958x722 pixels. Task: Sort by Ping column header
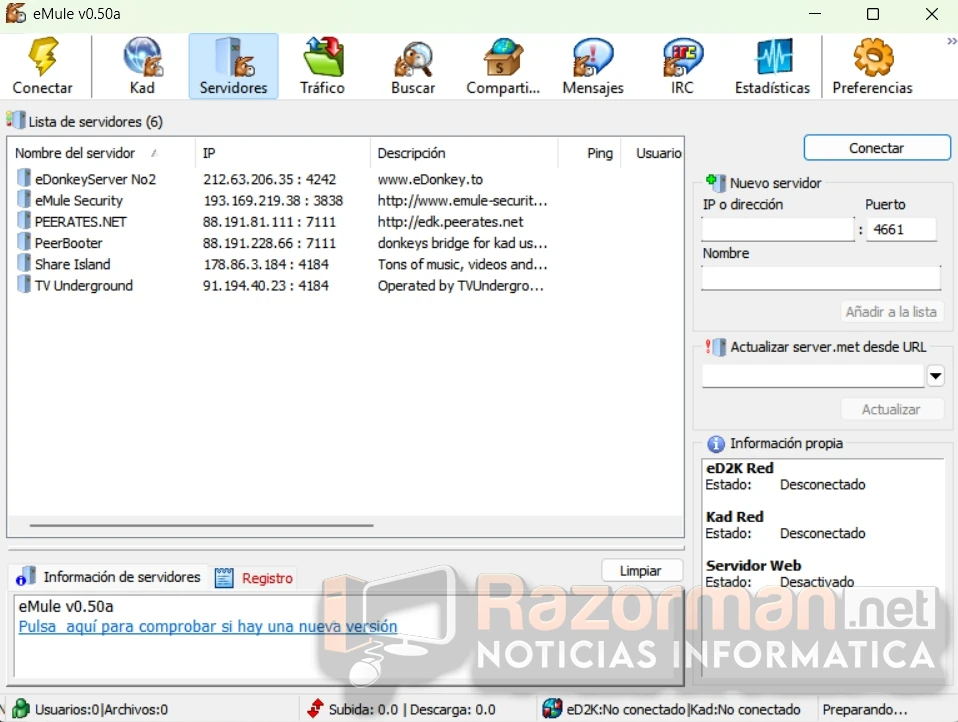590,153
